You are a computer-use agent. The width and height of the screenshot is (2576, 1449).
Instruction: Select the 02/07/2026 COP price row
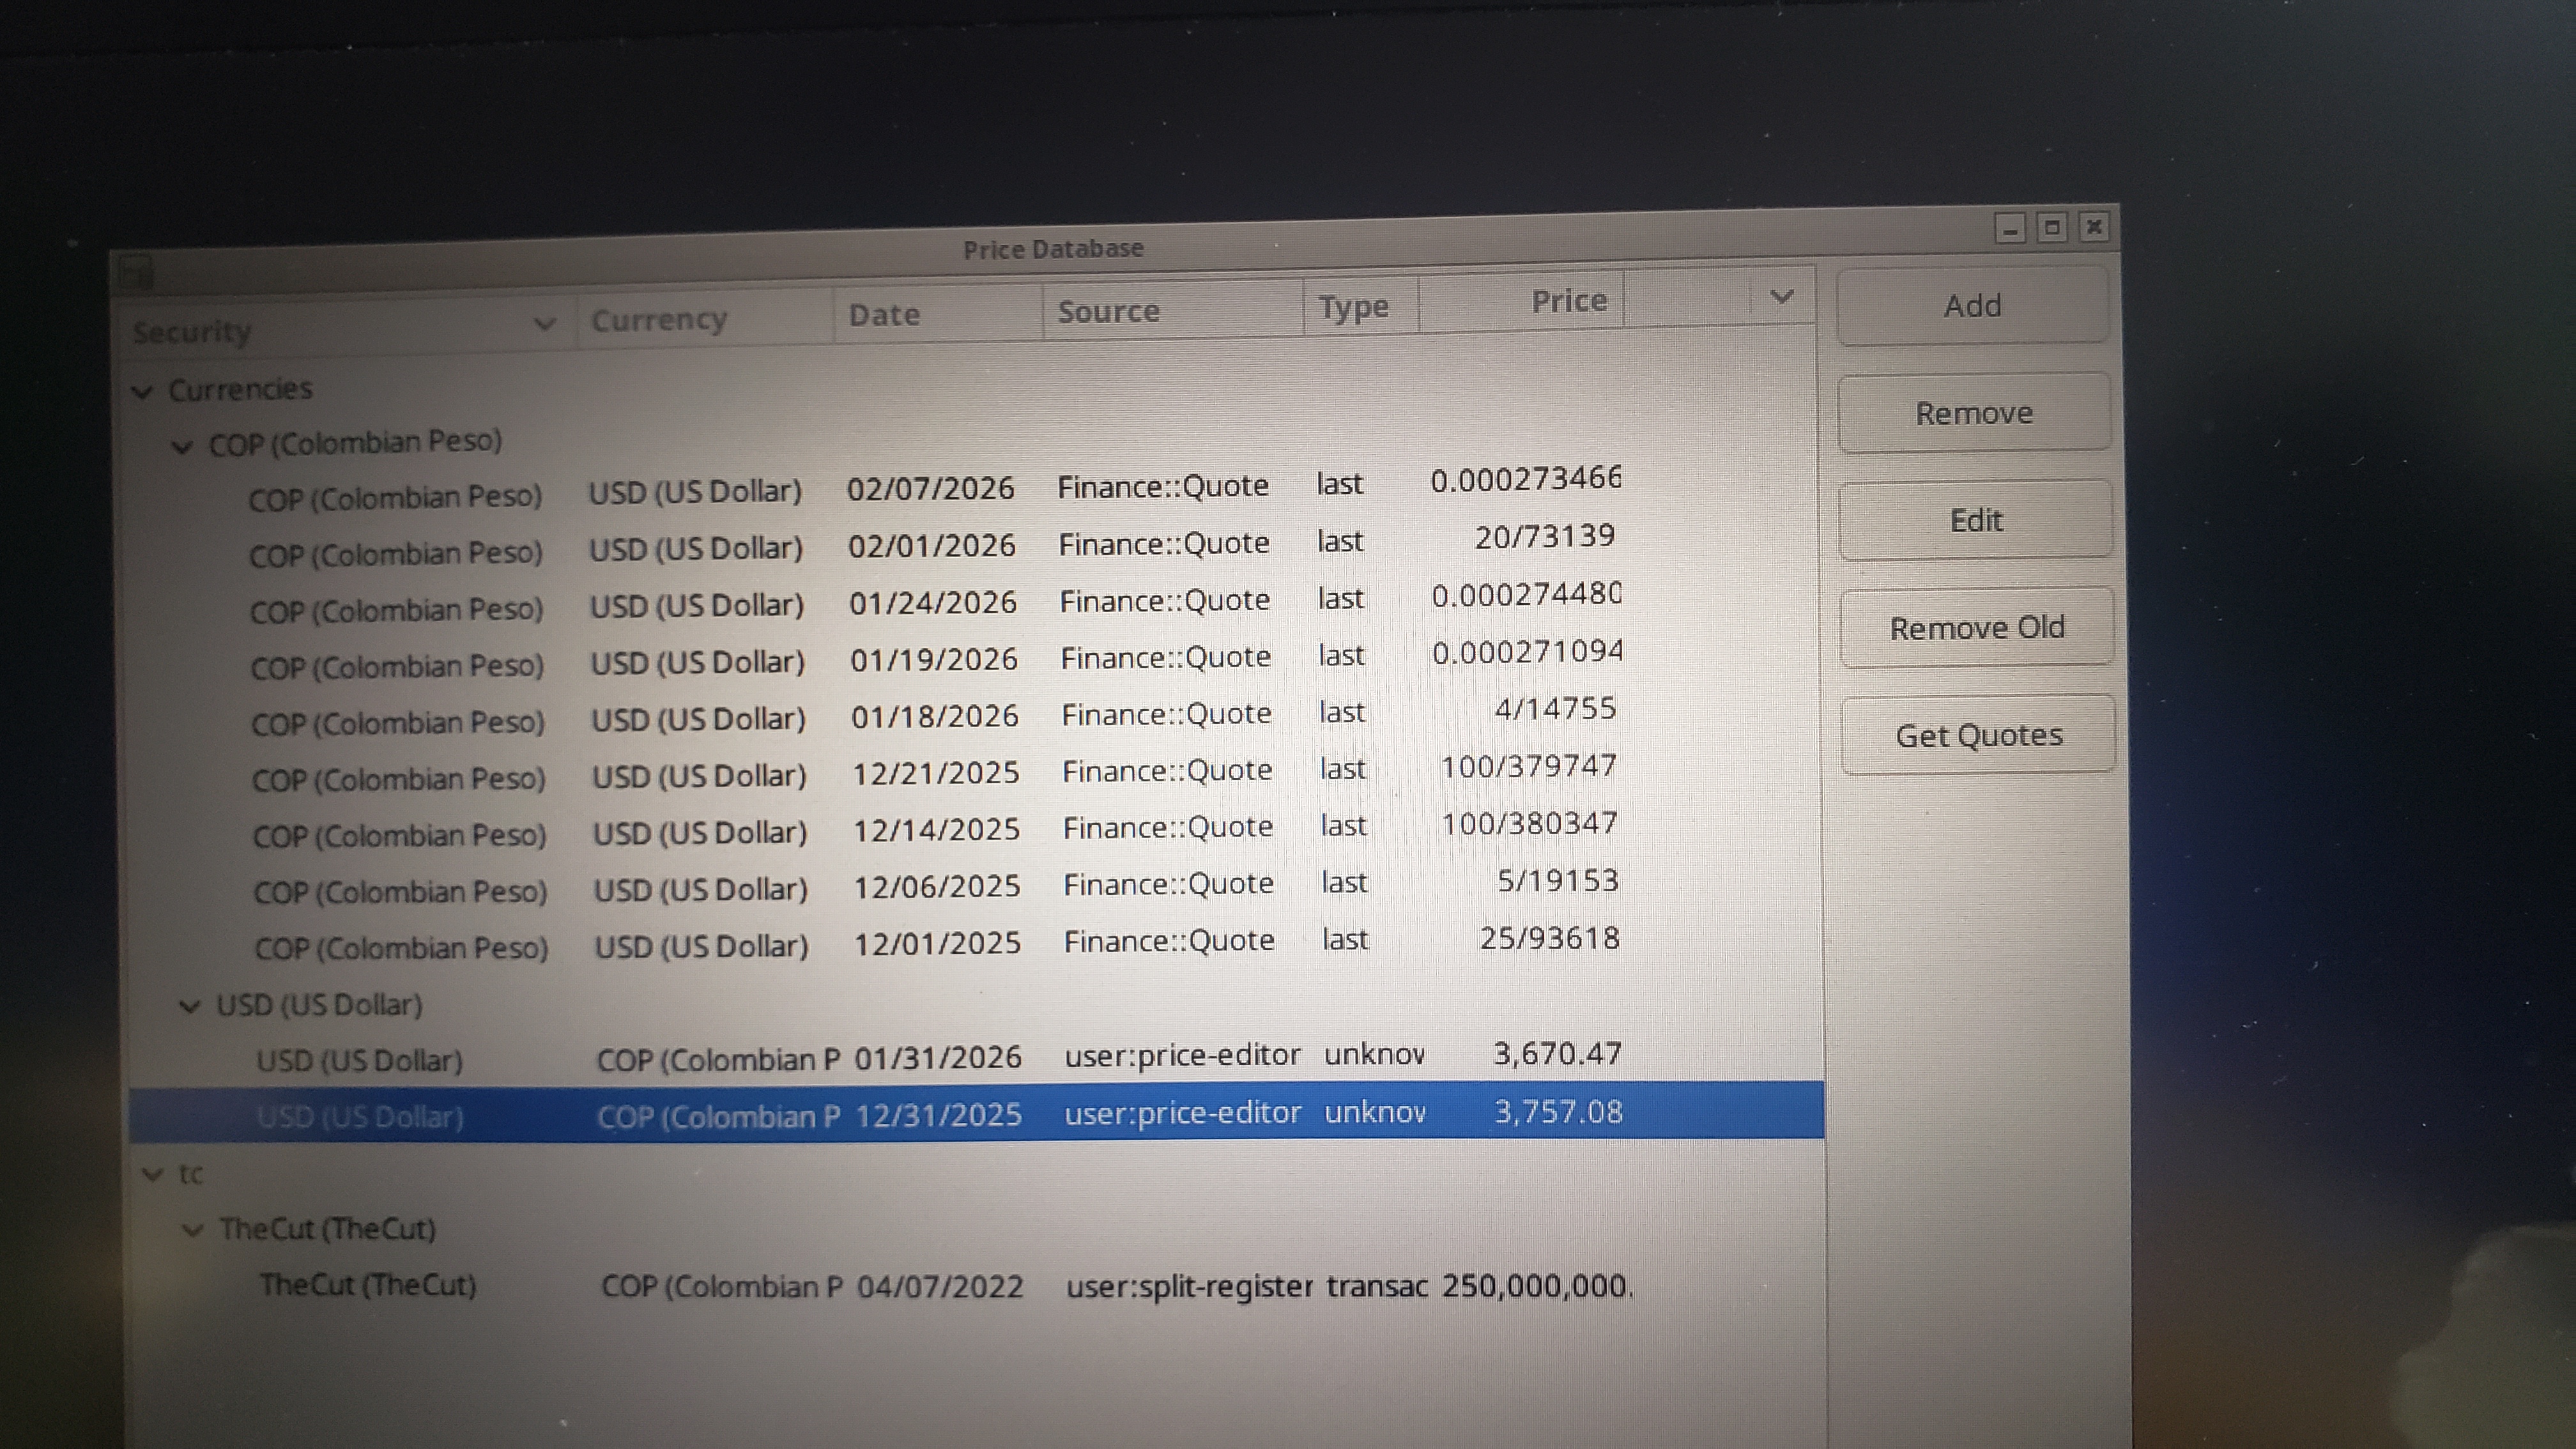pyautogui.click(x=930, y=488)
